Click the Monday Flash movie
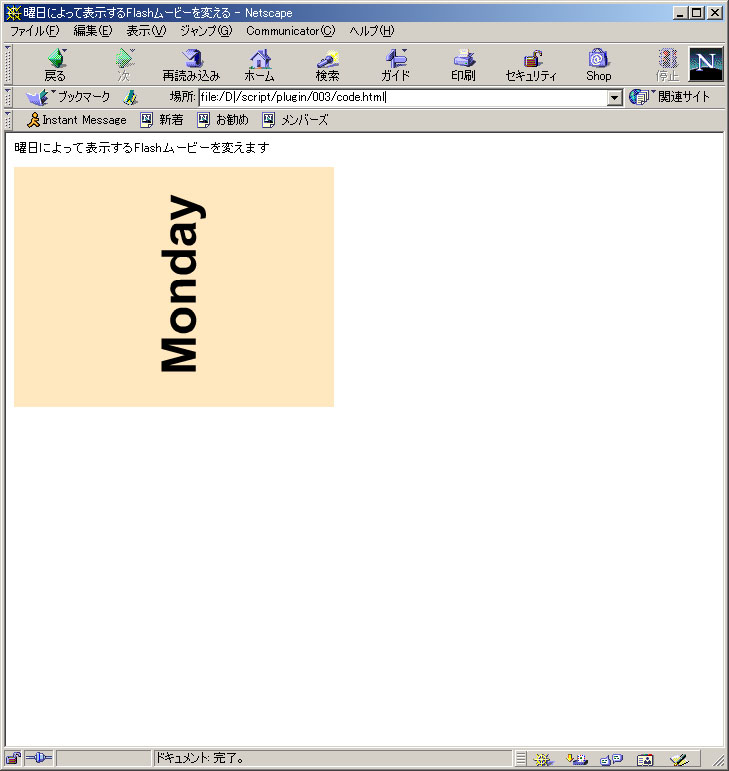729x771 pixels. 174,287
